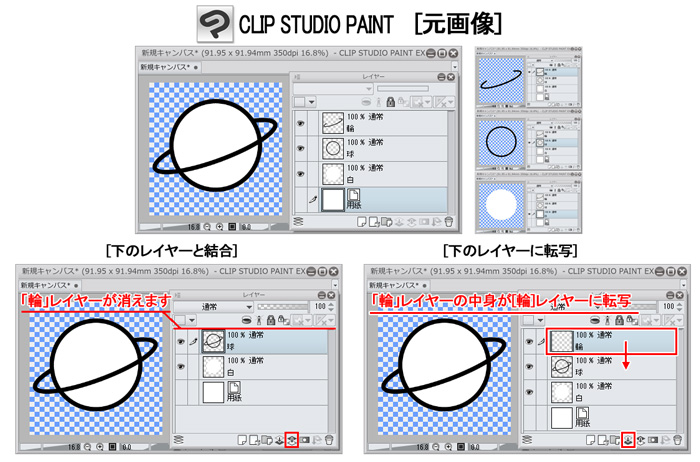Viewport: 700px width, 462px height.
Task: Click New Layer Folder icon in 下のレイヤーに転写 window
Action: coord(615,440)
